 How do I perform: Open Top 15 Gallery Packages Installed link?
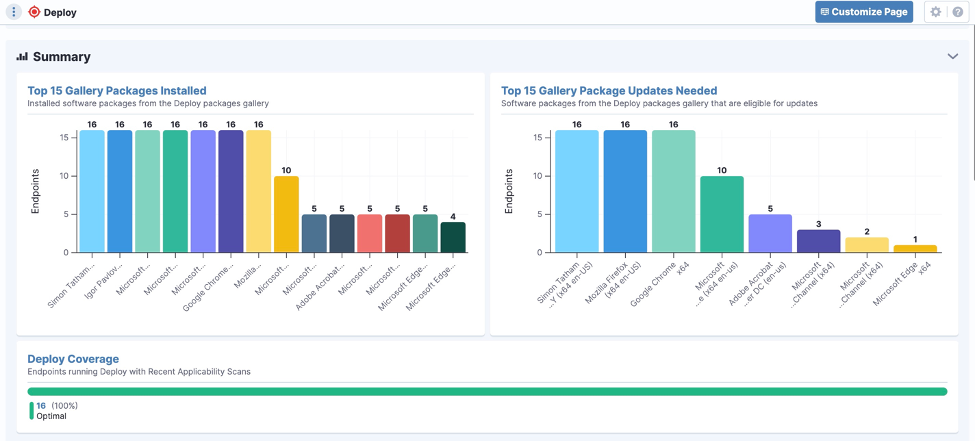pos(117,91)
